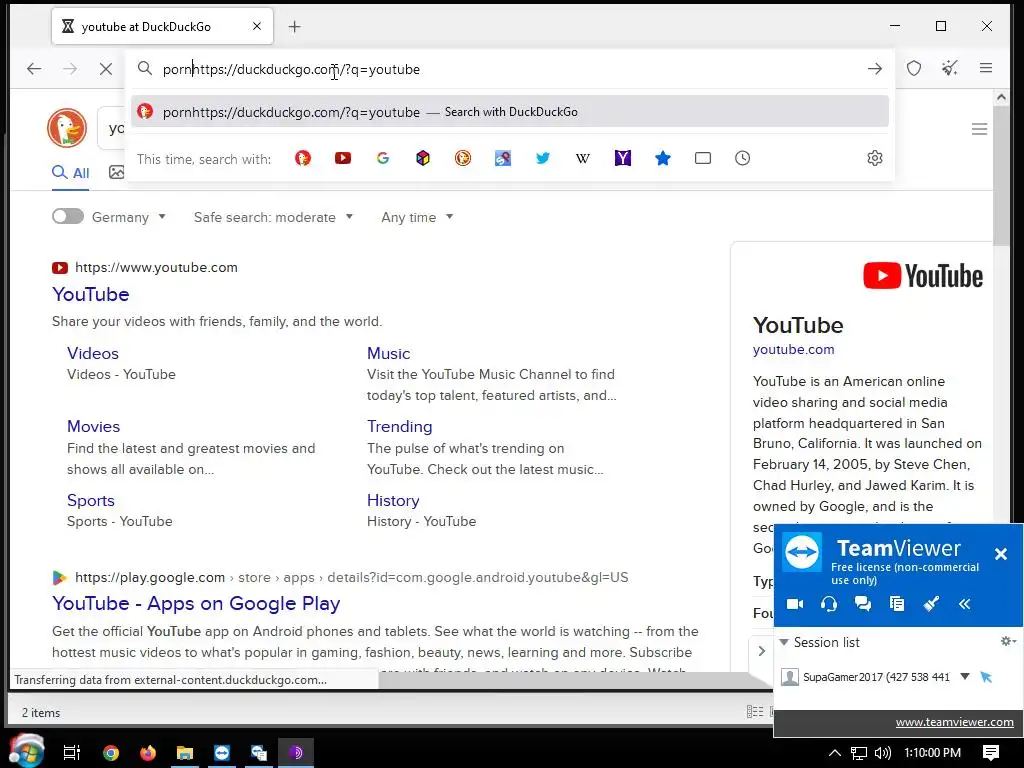The height and width of the screenshot is (768, 1024).
Task: Click the TeamViewer whiteboard marker icon
Action: [931, 604]
